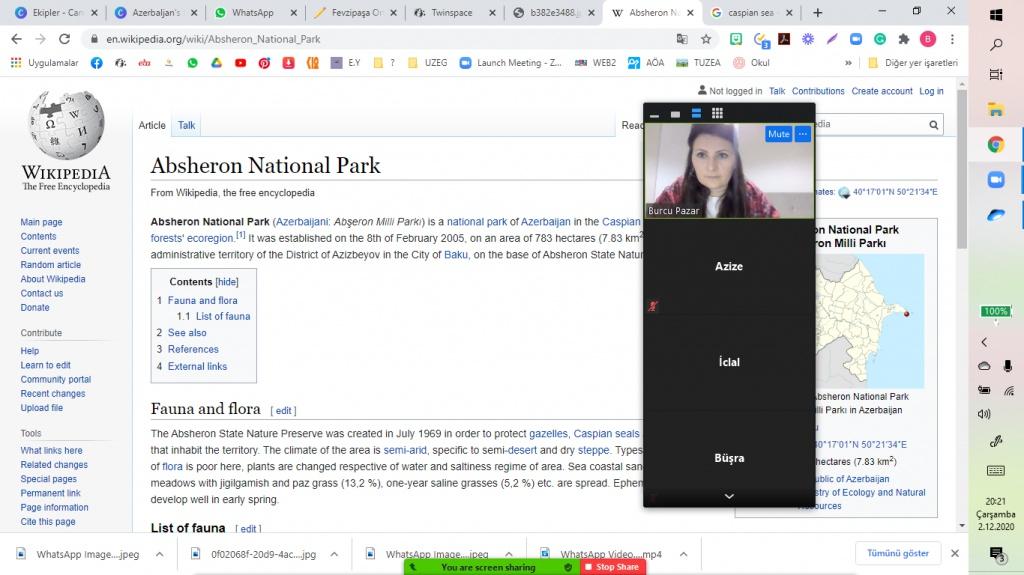The image size is (1024, 575).
Task: Open the Caspian seals link
Action: pos(605,433)
